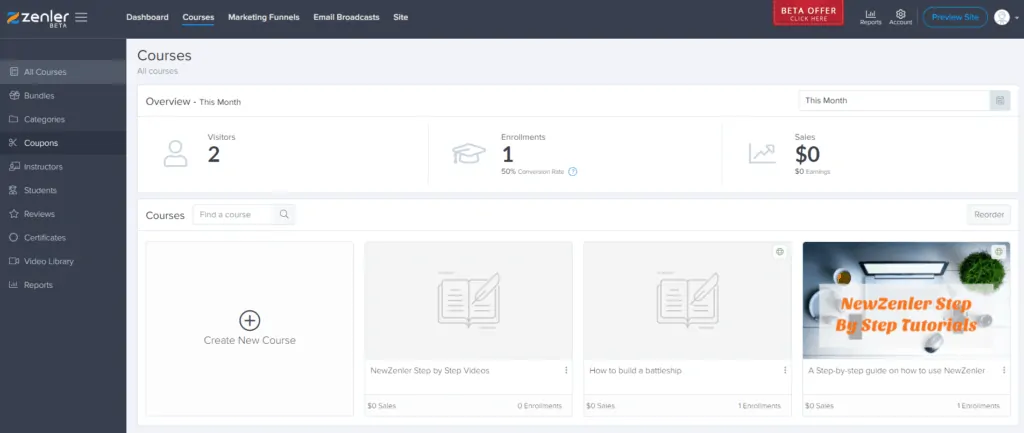Open options menu for NewZenler Step by Step Videos
This screenshot has height=433, width=1024.
566,370
